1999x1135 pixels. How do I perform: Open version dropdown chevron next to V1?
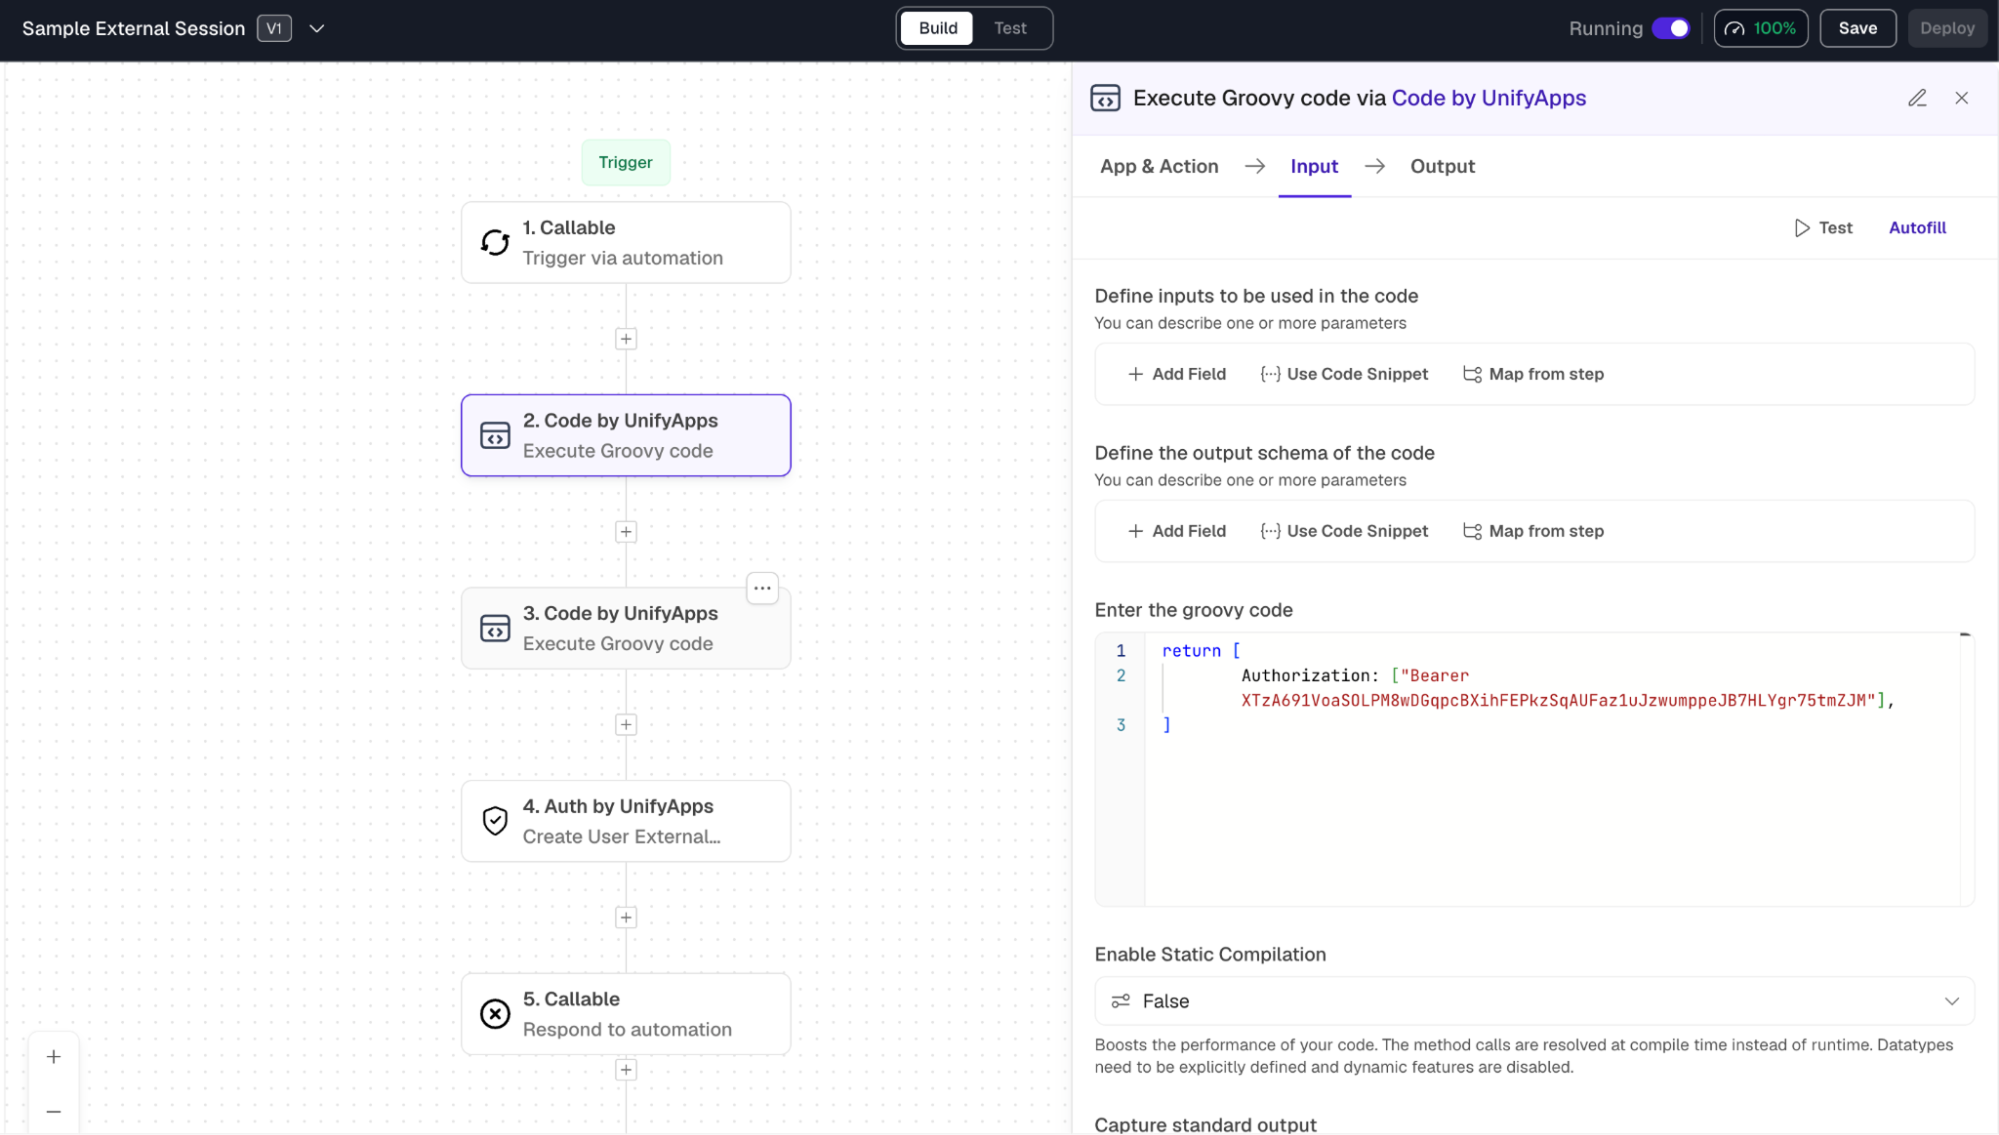(317, 29)
